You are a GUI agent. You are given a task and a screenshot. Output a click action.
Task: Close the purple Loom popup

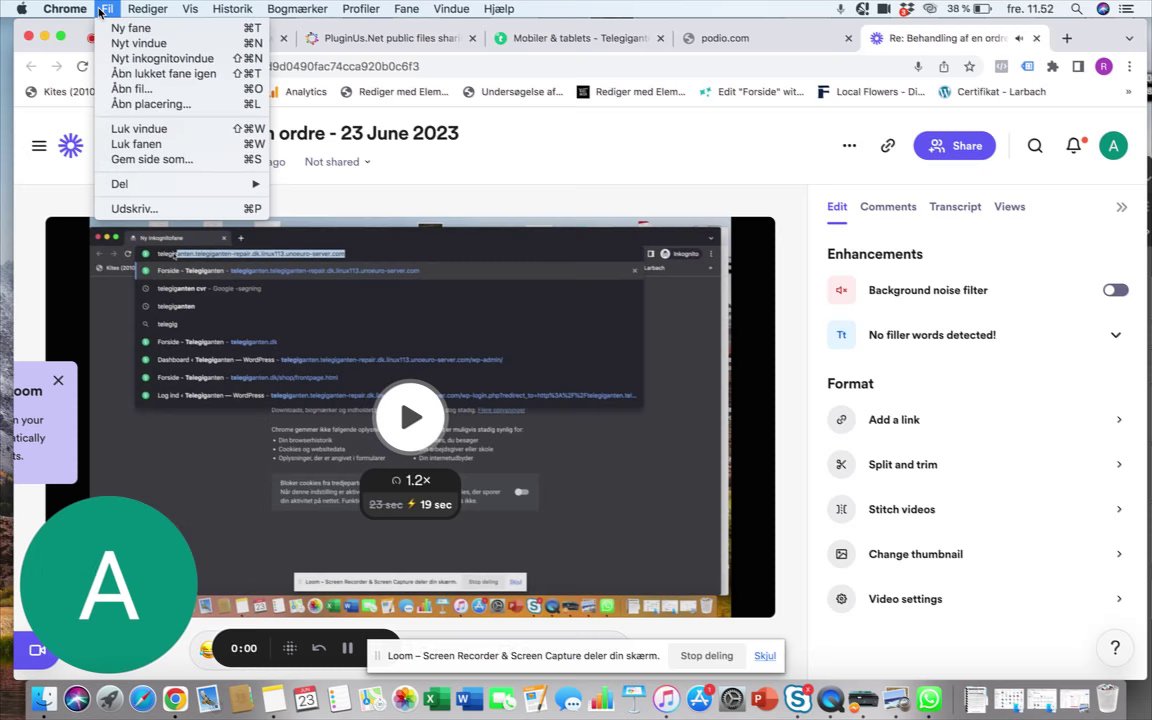(x=58, y=381)
